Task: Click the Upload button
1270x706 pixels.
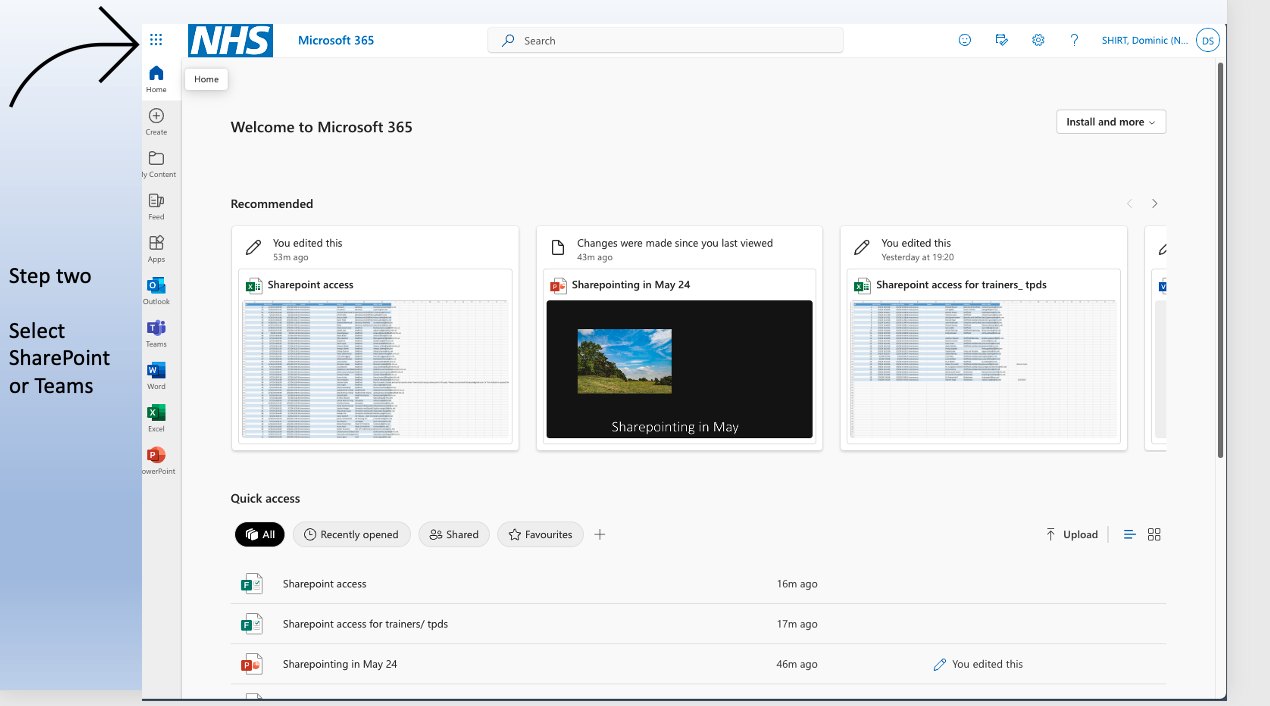Action: pos(1072,534)
